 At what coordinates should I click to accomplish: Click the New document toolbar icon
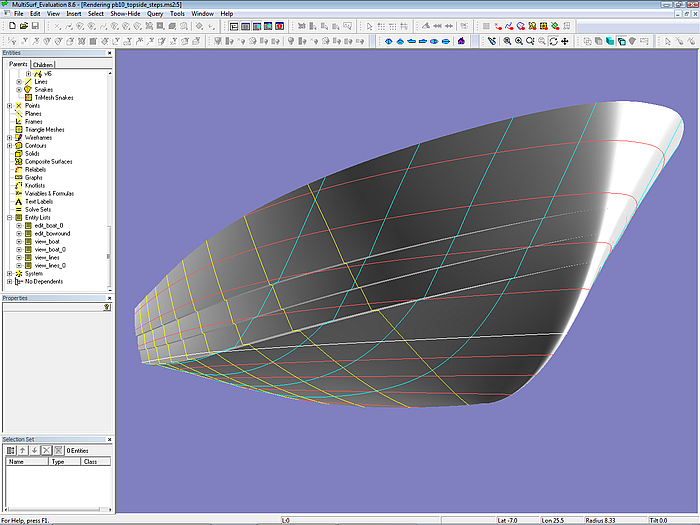[13, 26]
